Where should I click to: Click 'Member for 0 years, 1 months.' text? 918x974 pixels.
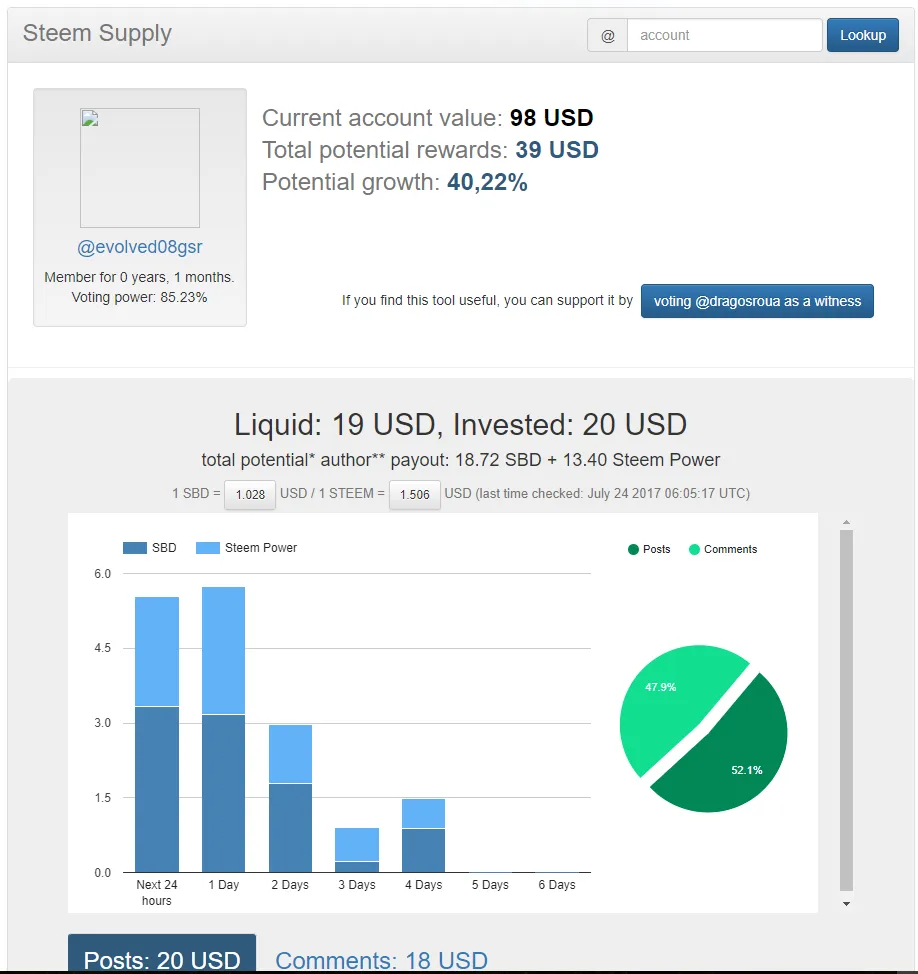pos(139,277)
